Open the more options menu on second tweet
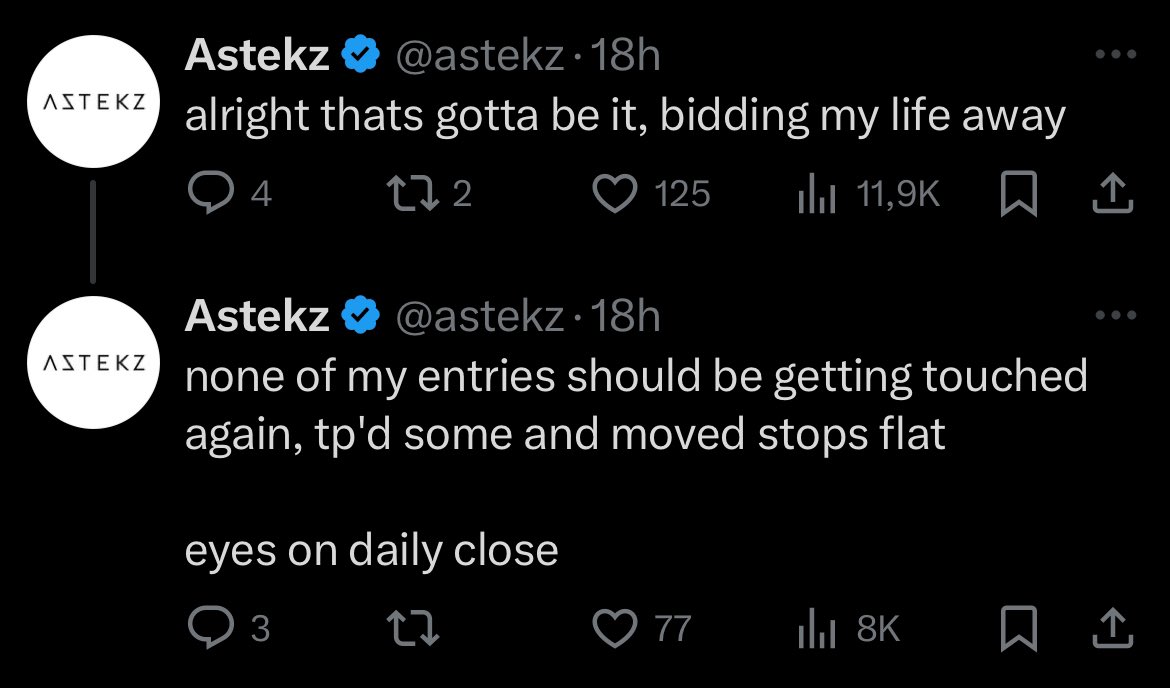Viewport: 1170px width, 688px height. pyautogui.click(x=1116, y=315)
